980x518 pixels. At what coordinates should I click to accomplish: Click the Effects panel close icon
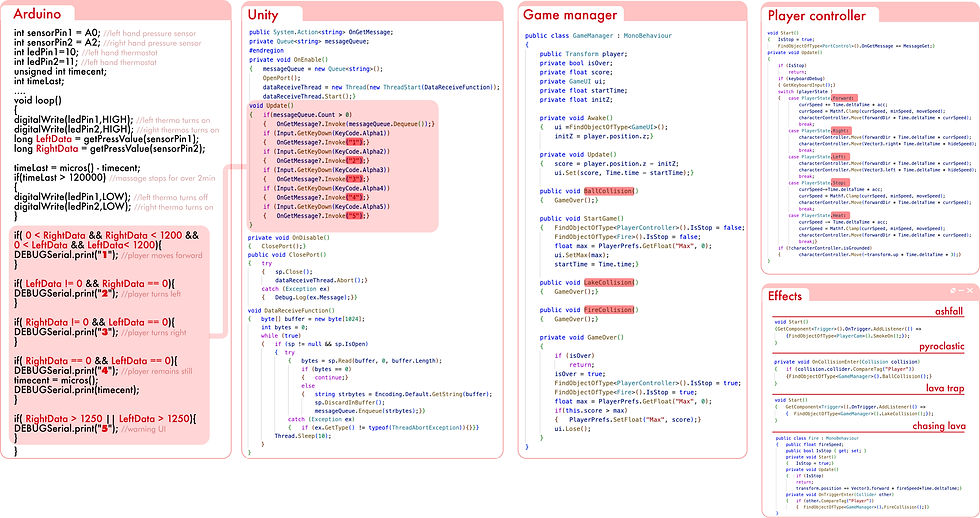tap(970, 291)
